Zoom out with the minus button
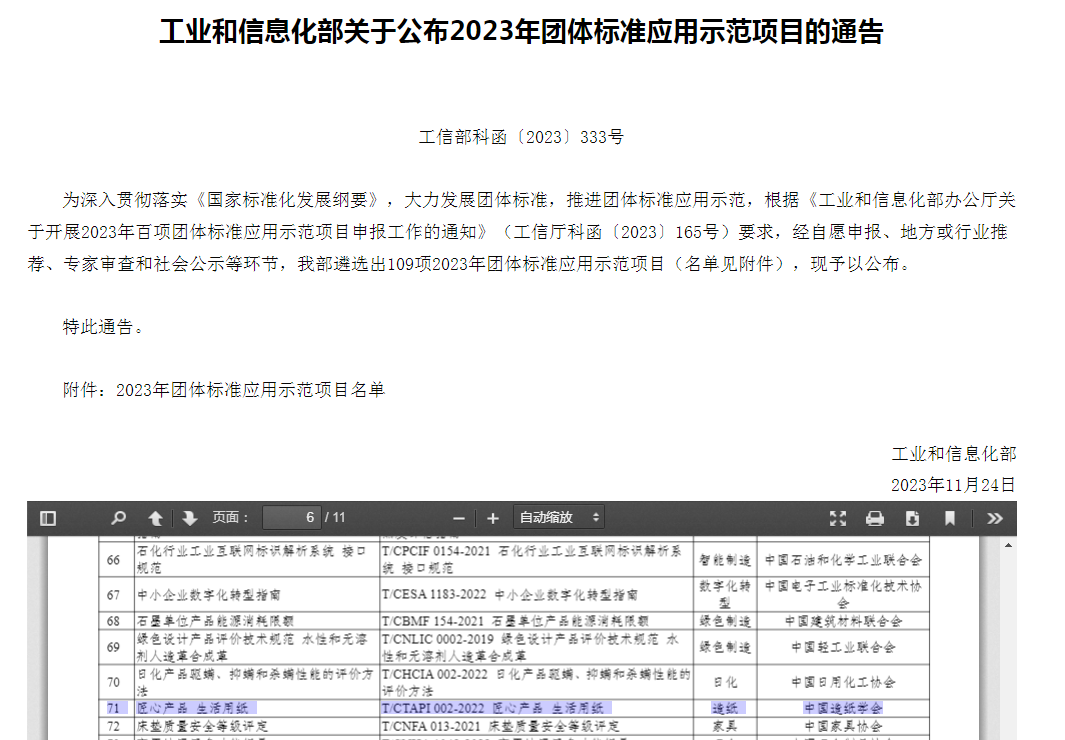 [x=459, y=518]
